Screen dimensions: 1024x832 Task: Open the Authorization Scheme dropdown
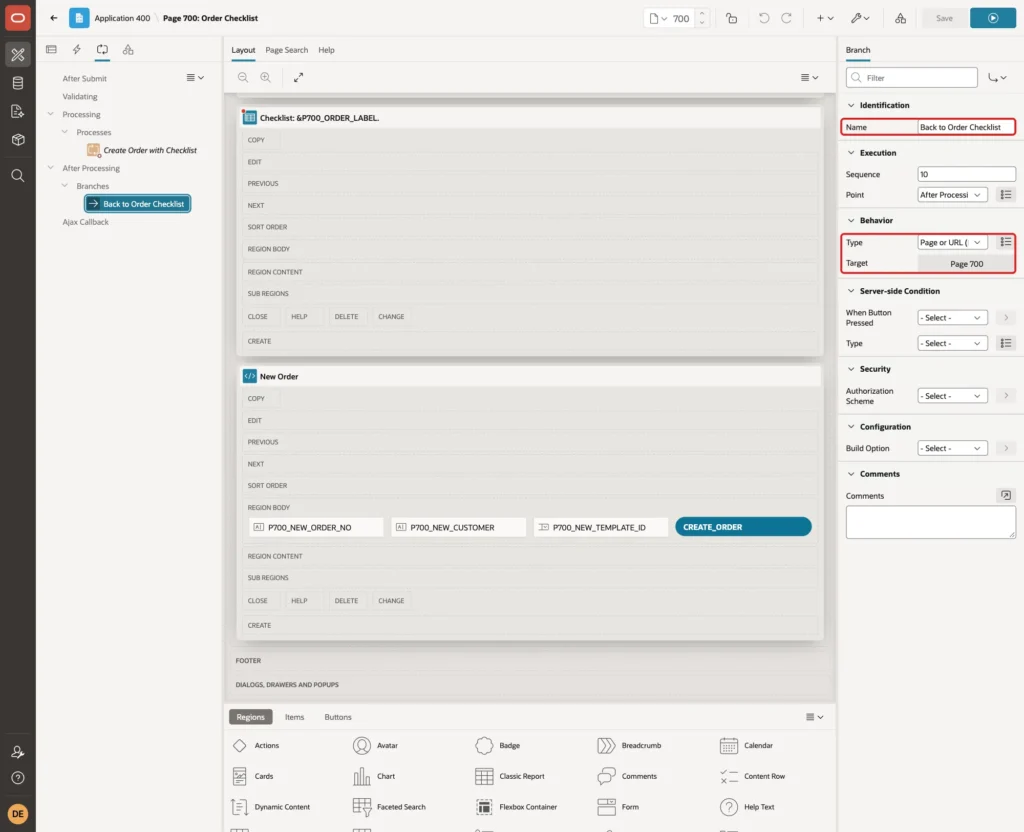[x=952, y=396]
